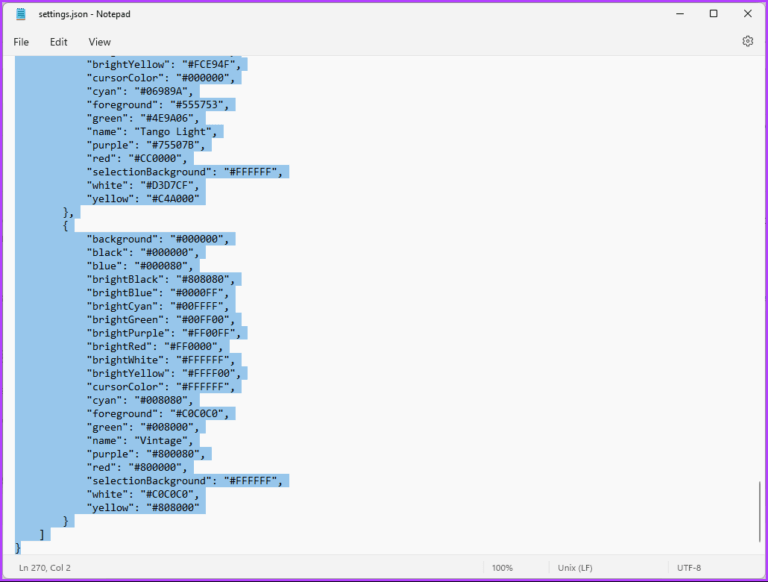
Task: Click the "red": "#800000" line
Action: coord(137,467)
